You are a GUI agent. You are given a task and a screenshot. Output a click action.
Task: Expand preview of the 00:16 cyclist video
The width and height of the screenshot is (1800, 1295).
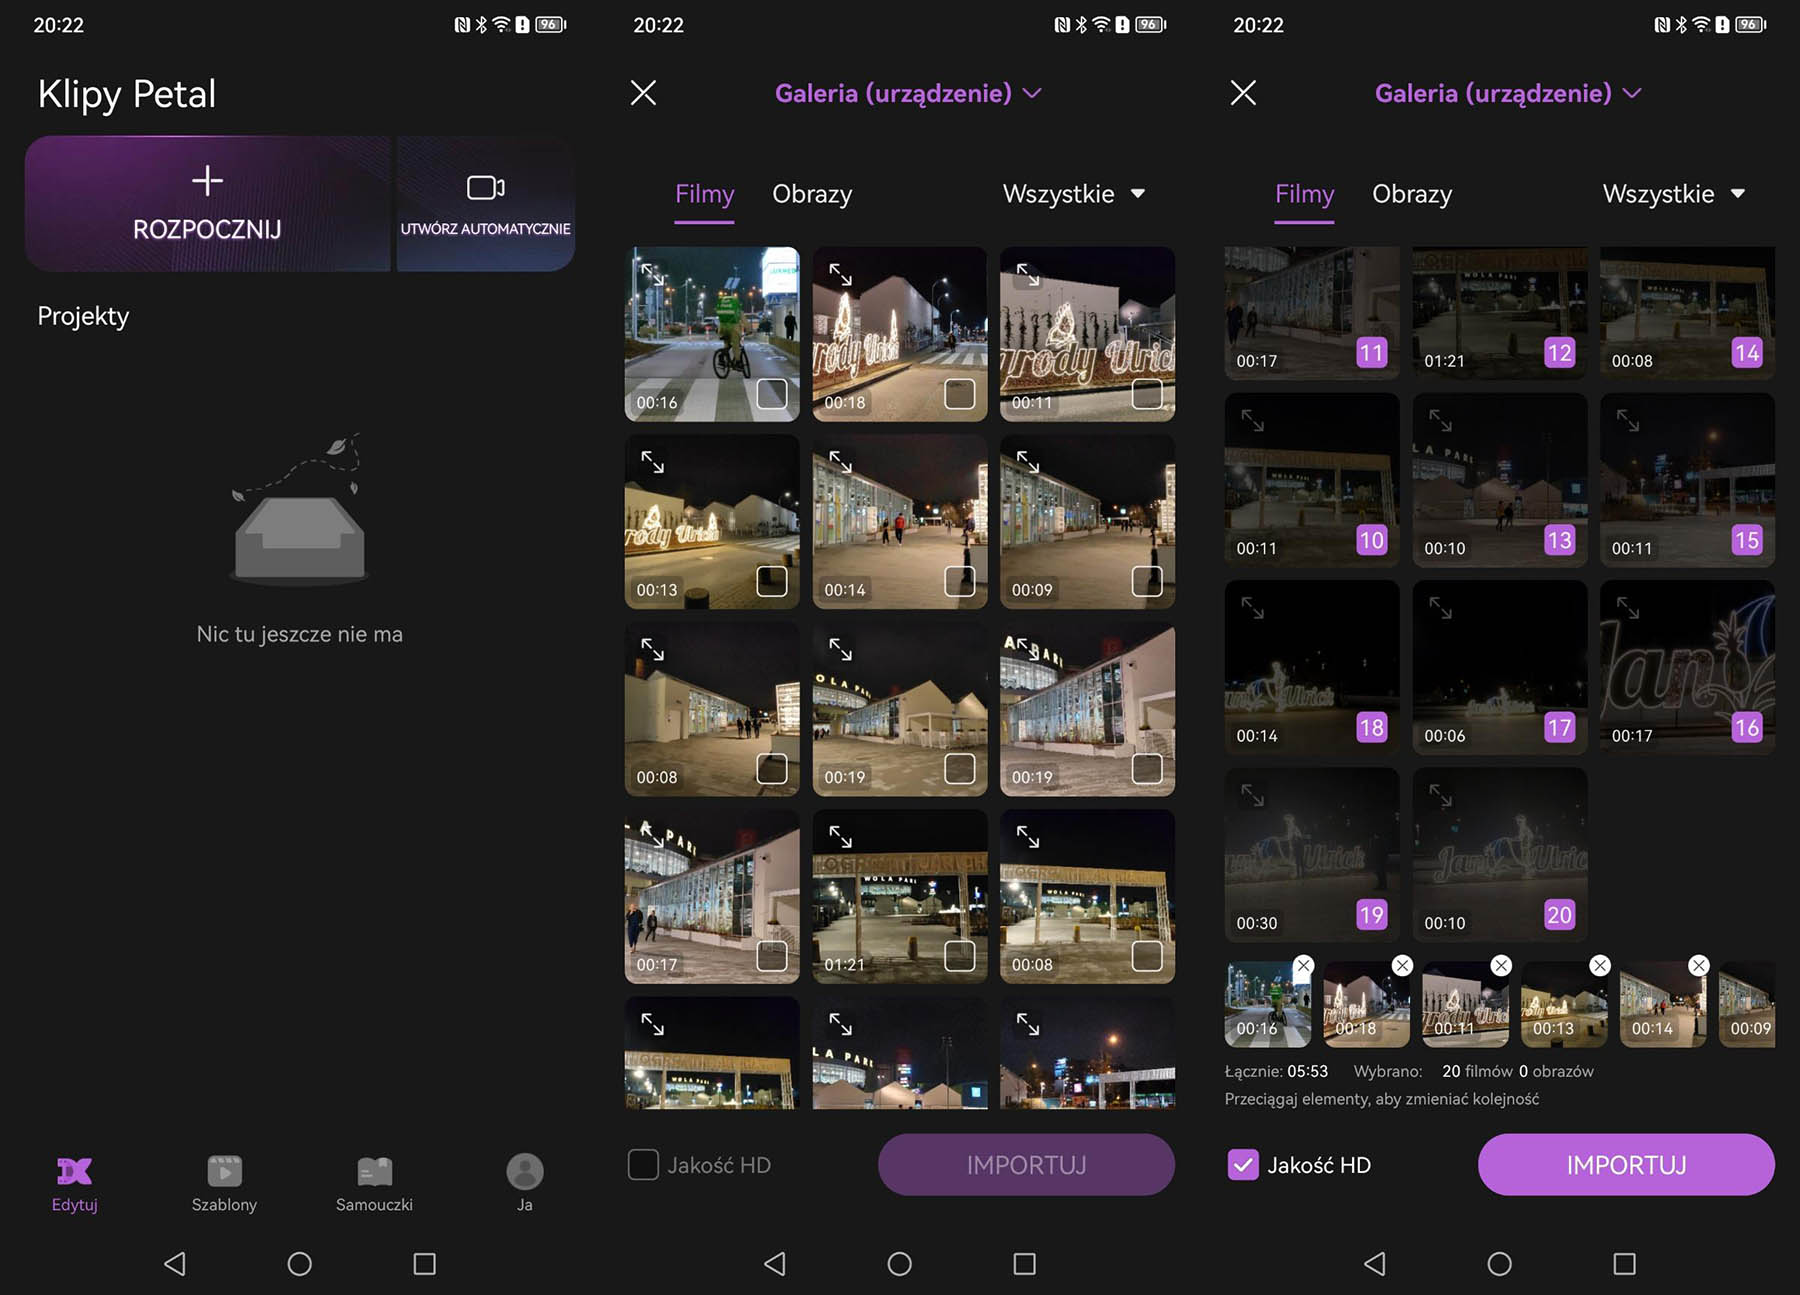tap(652, 274)
